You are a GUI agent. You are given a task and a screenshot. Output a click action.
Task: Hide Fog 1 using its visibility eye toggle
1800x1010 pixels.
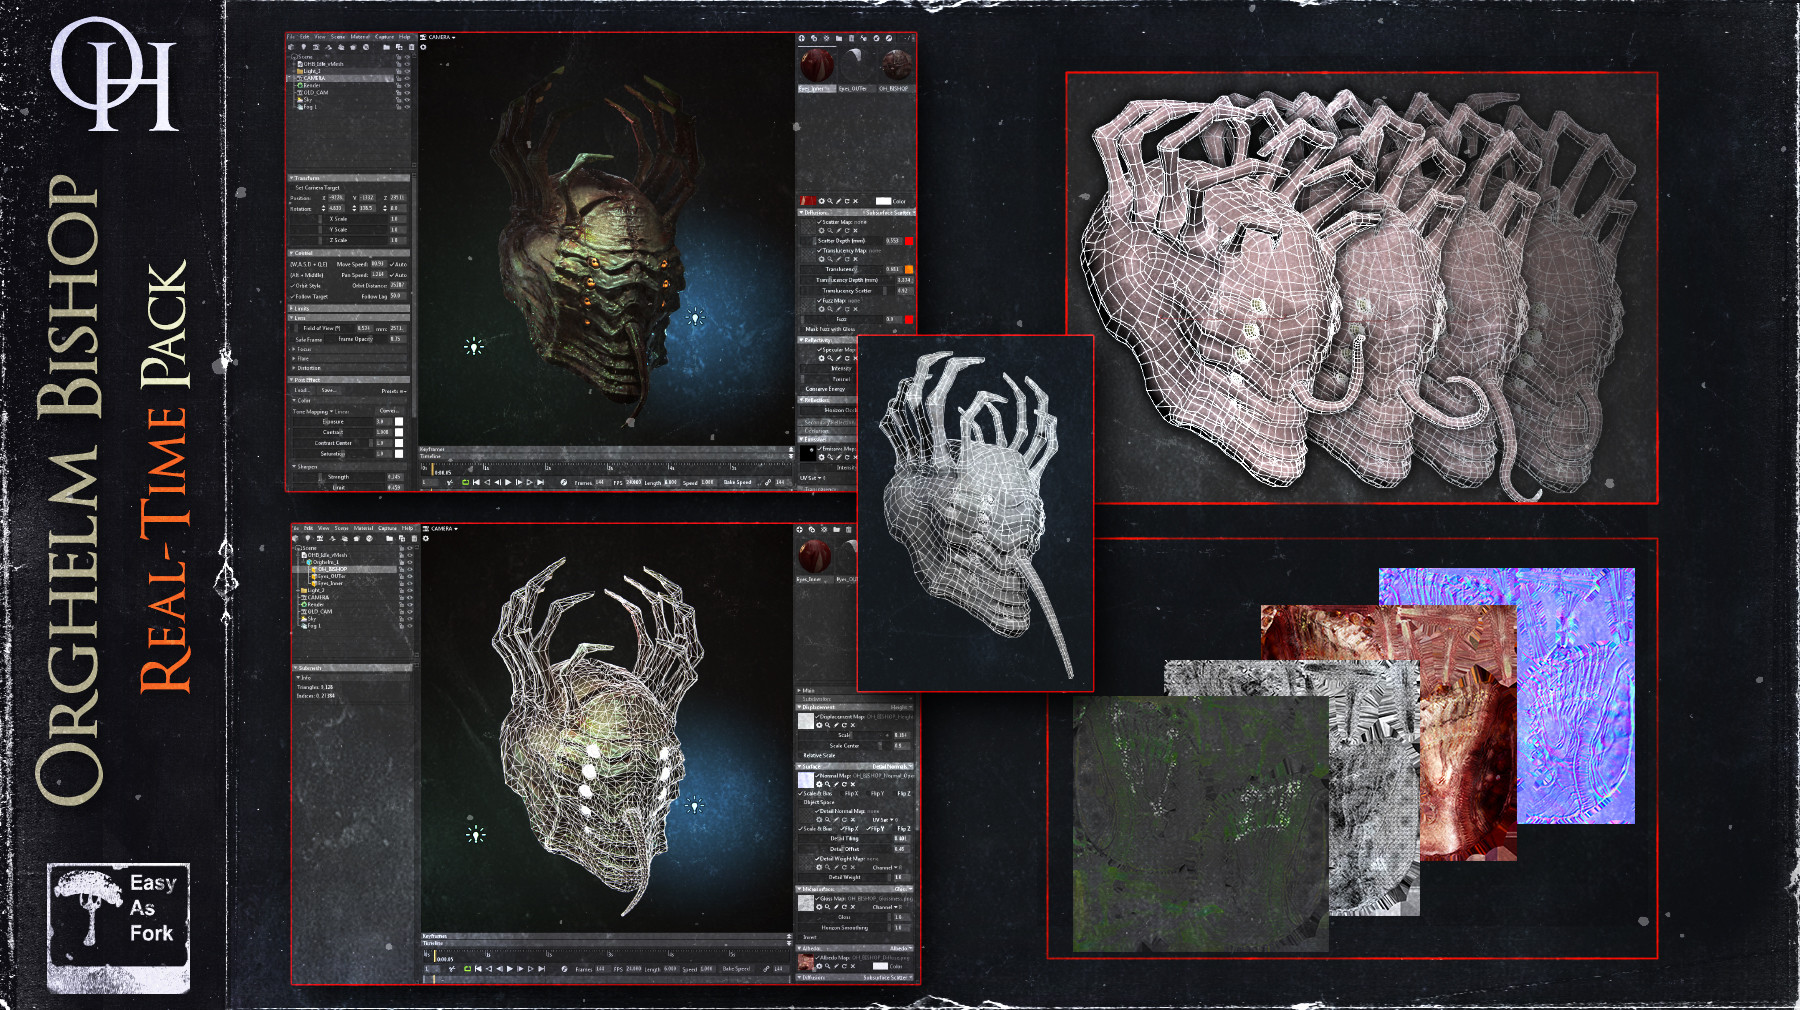[408, 109]
